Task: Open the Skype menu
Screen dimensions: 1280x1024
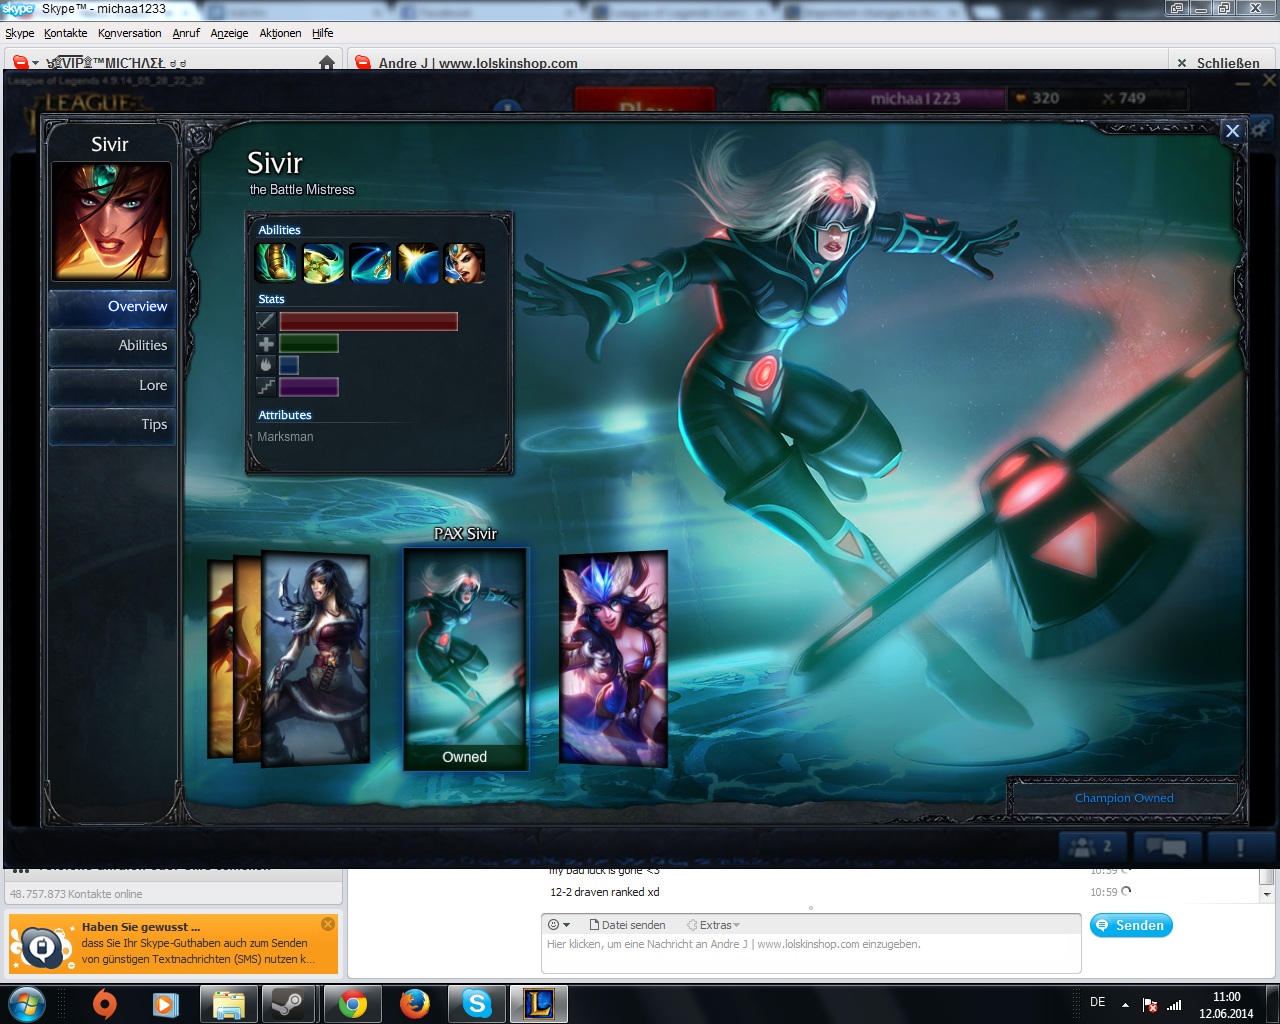Action: [x=20, y=33]
